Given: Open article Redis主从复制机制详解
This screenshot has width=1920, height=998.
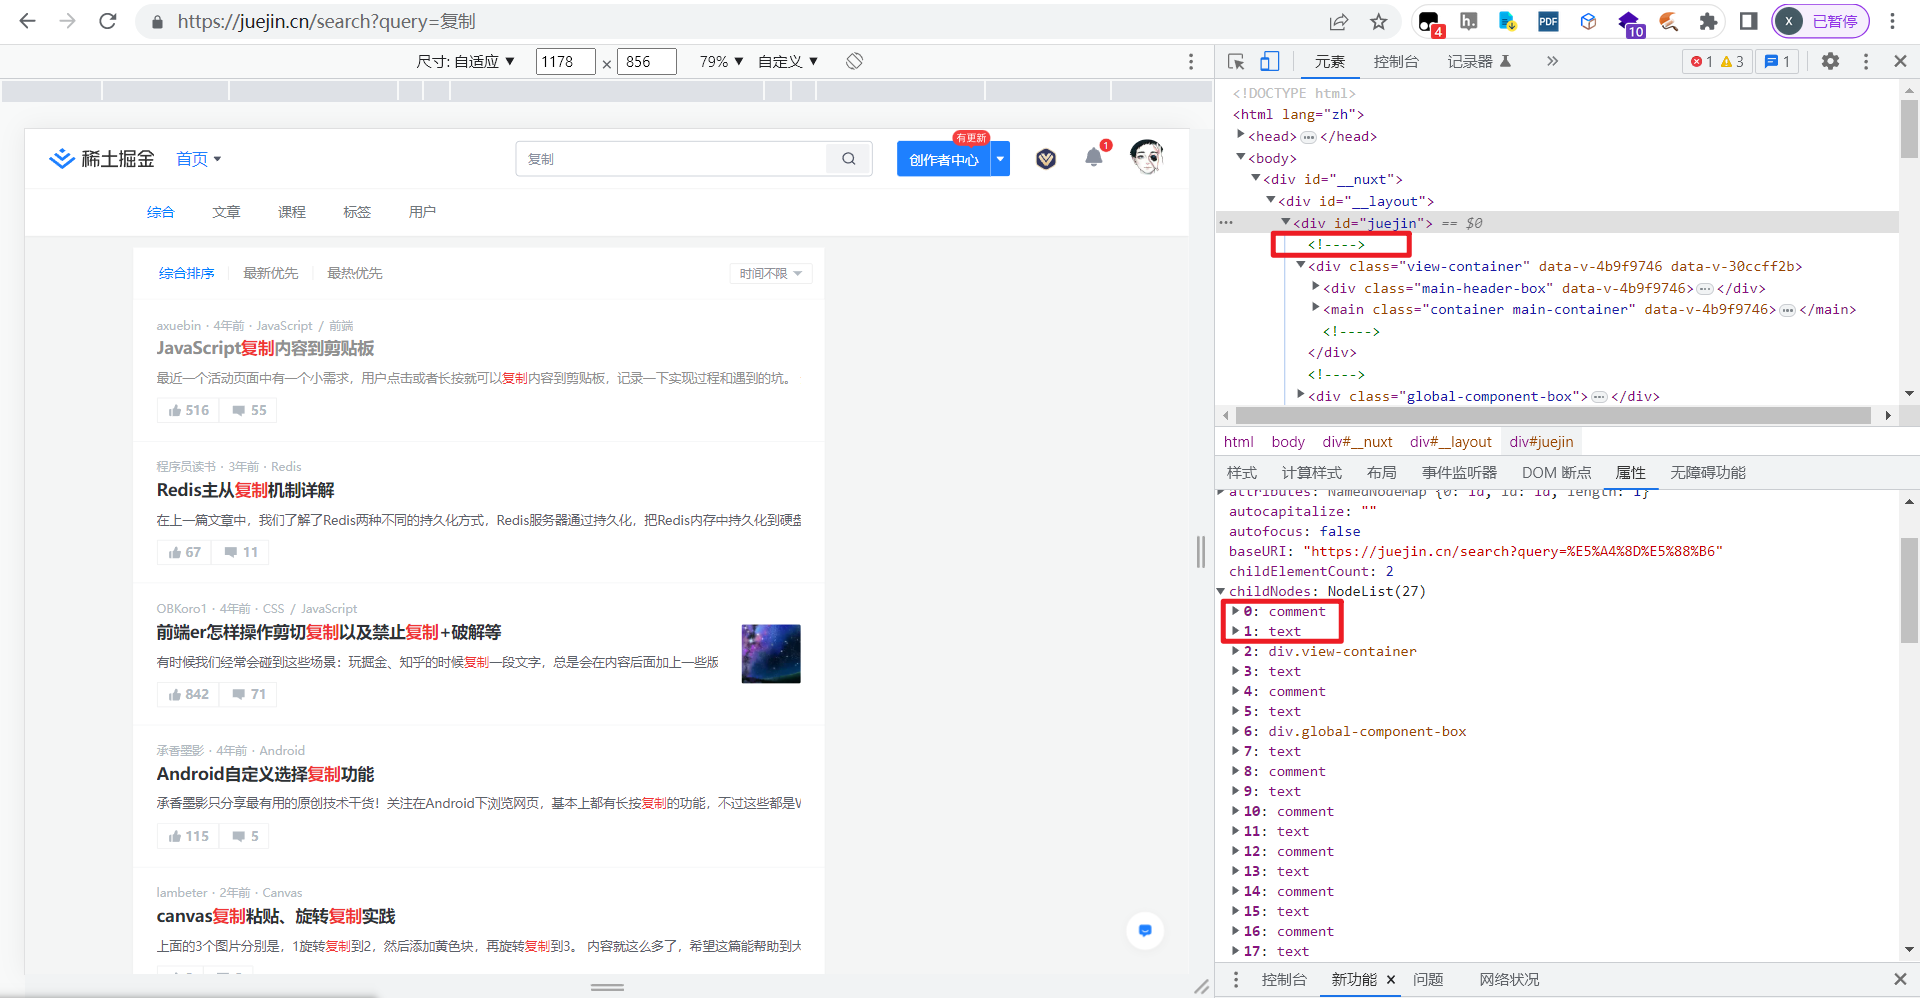Looking at the screenshot, I should pos(245,490).
